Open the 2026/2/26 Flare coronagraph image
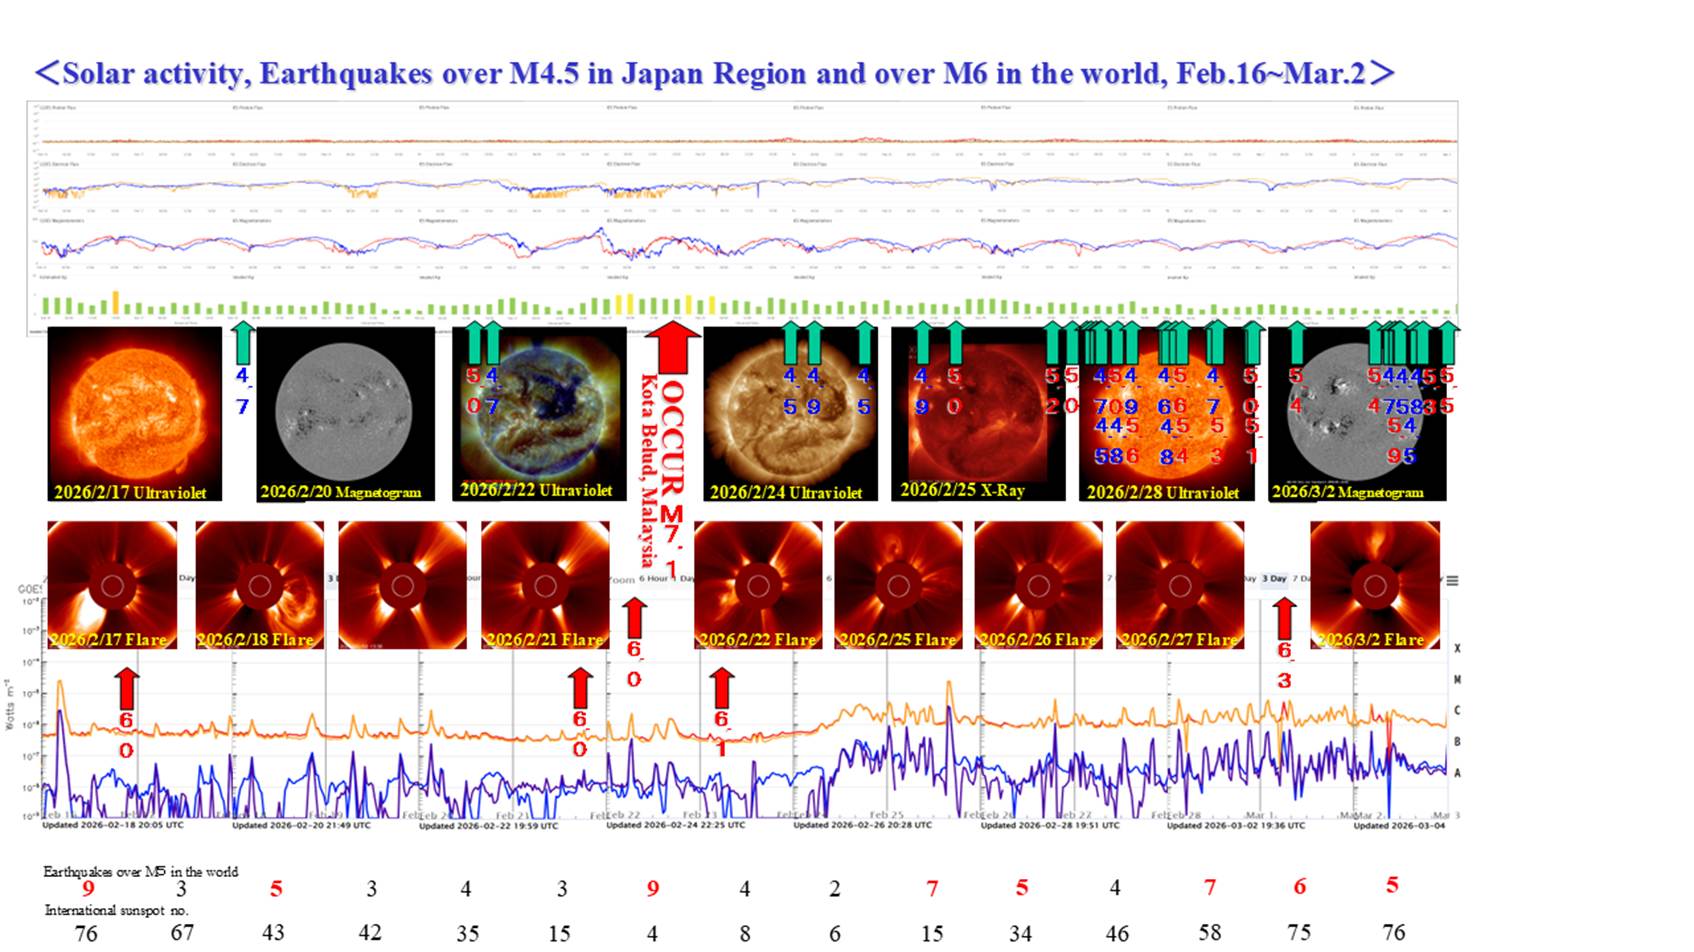Screen dimensions: 1694x952 (1039, 585)
